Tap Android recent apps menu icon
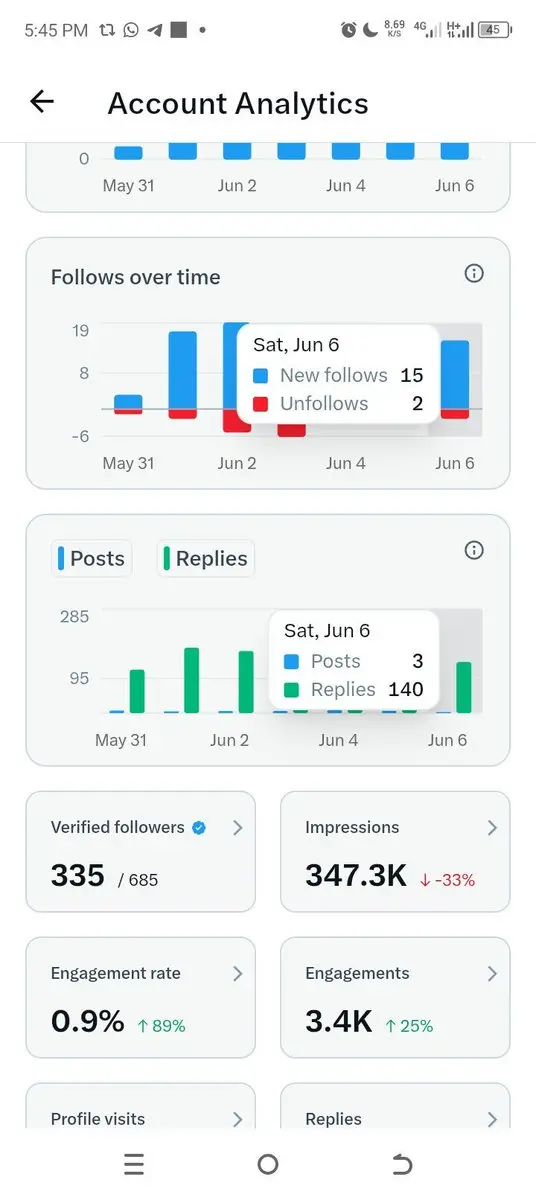Viewport: 536px width, 1200px height. [x=134, y=1164]
